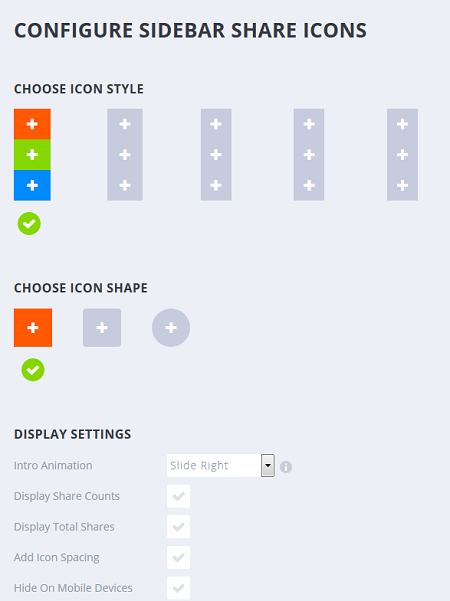
Task: Click the green checkmark under icon style
Action: click(29, 223)
